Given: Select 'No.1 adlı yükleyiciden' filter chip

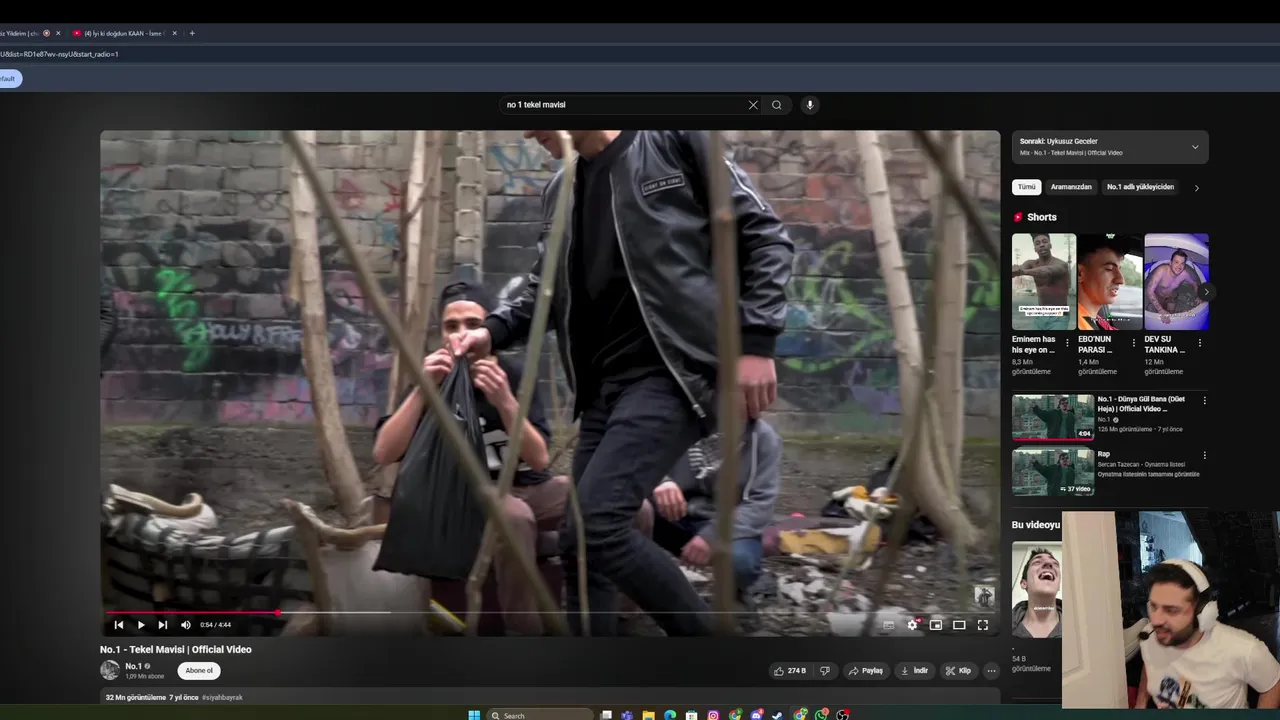Looking at the screenshot, I should pos(1140,187).
